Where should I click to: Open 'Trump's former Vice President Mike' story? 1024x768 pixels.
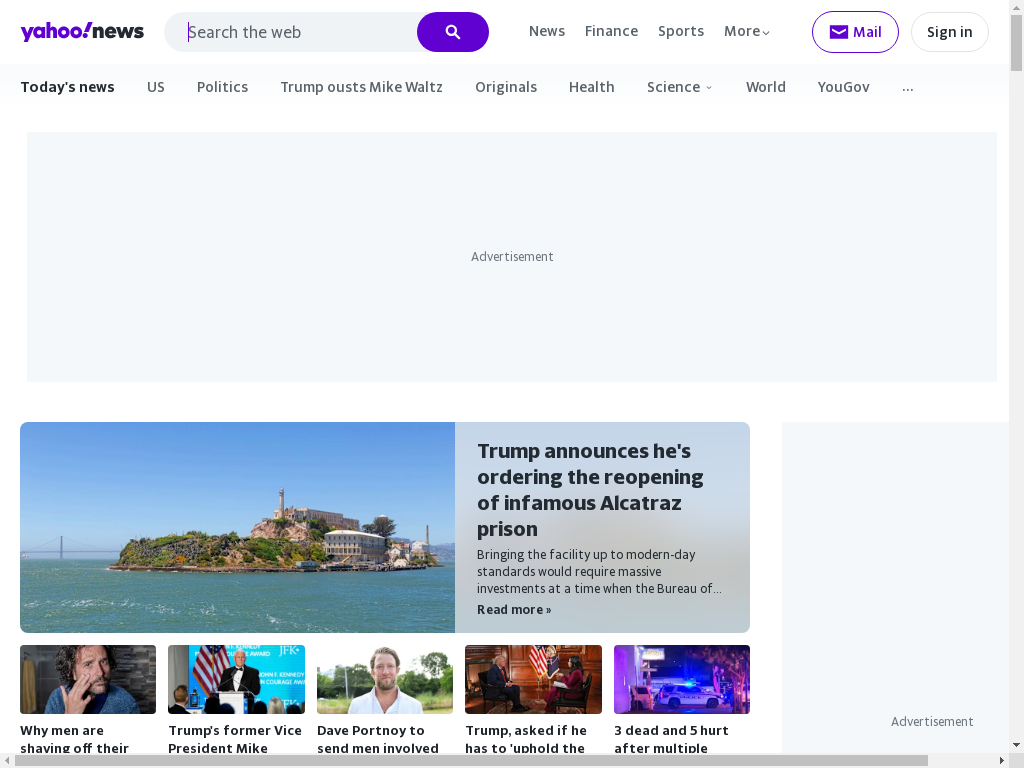[235, 739]
